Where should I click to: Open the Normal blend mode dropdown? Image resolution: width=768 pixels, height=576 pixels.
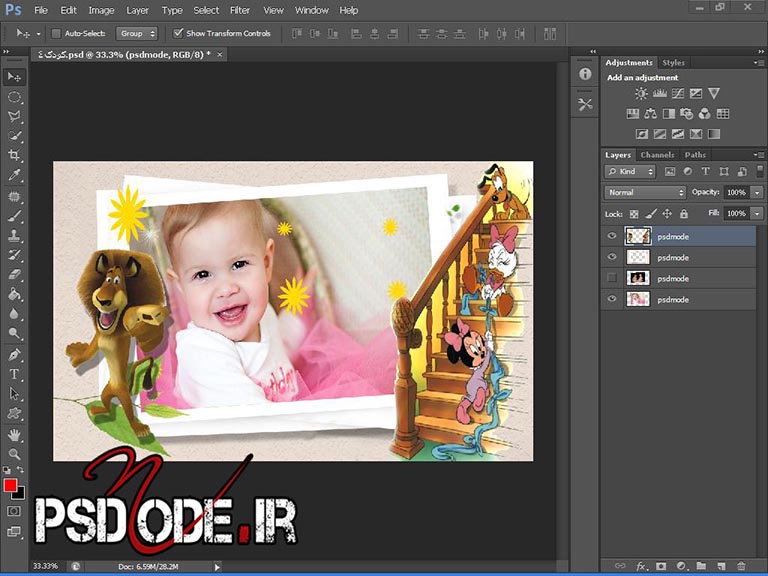[645, 192]
